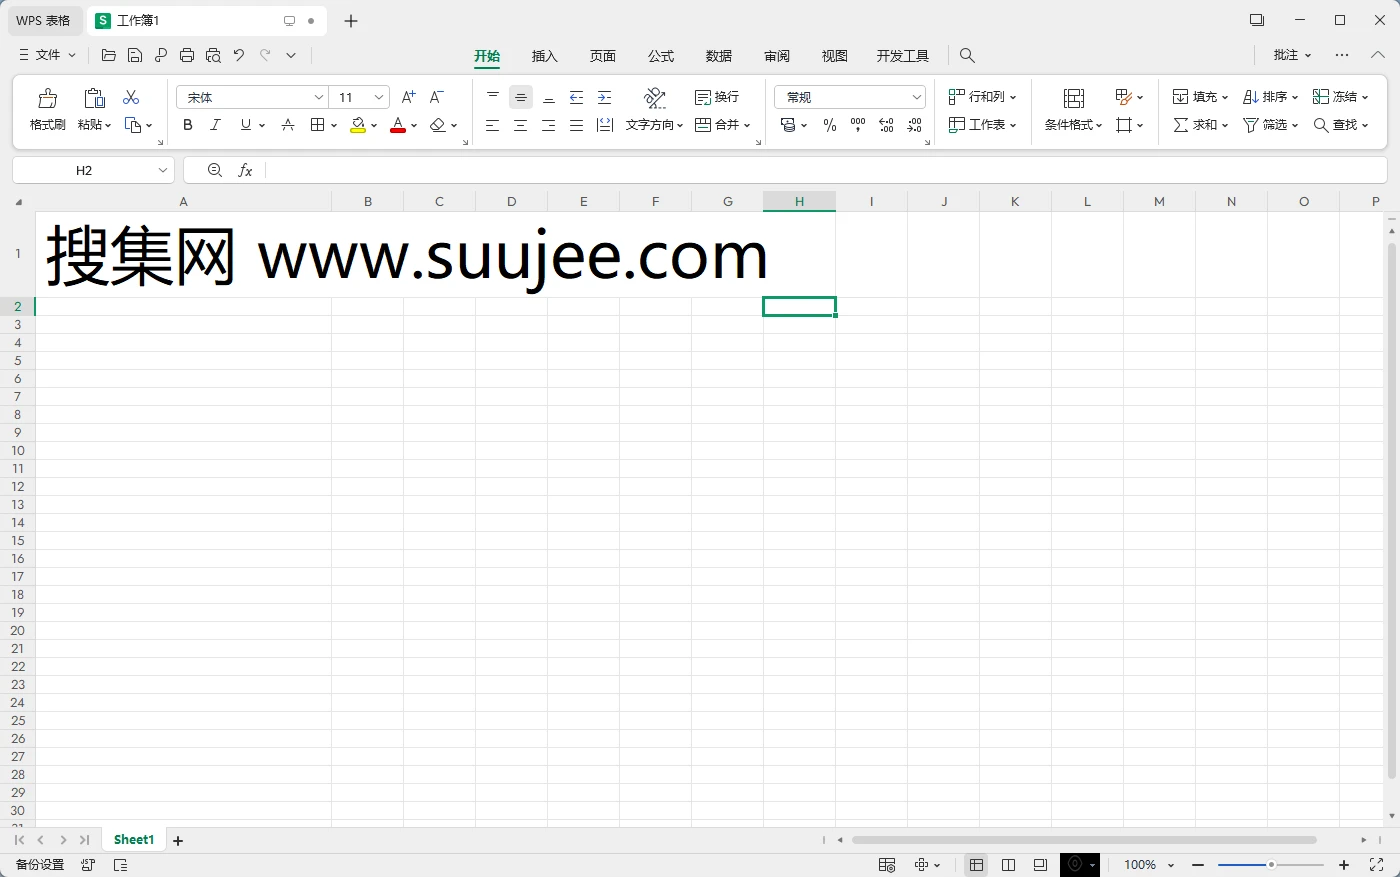Click the zoom slider handle in status bar
The height and width of the screenshot is (877, 1400).
1271,865
